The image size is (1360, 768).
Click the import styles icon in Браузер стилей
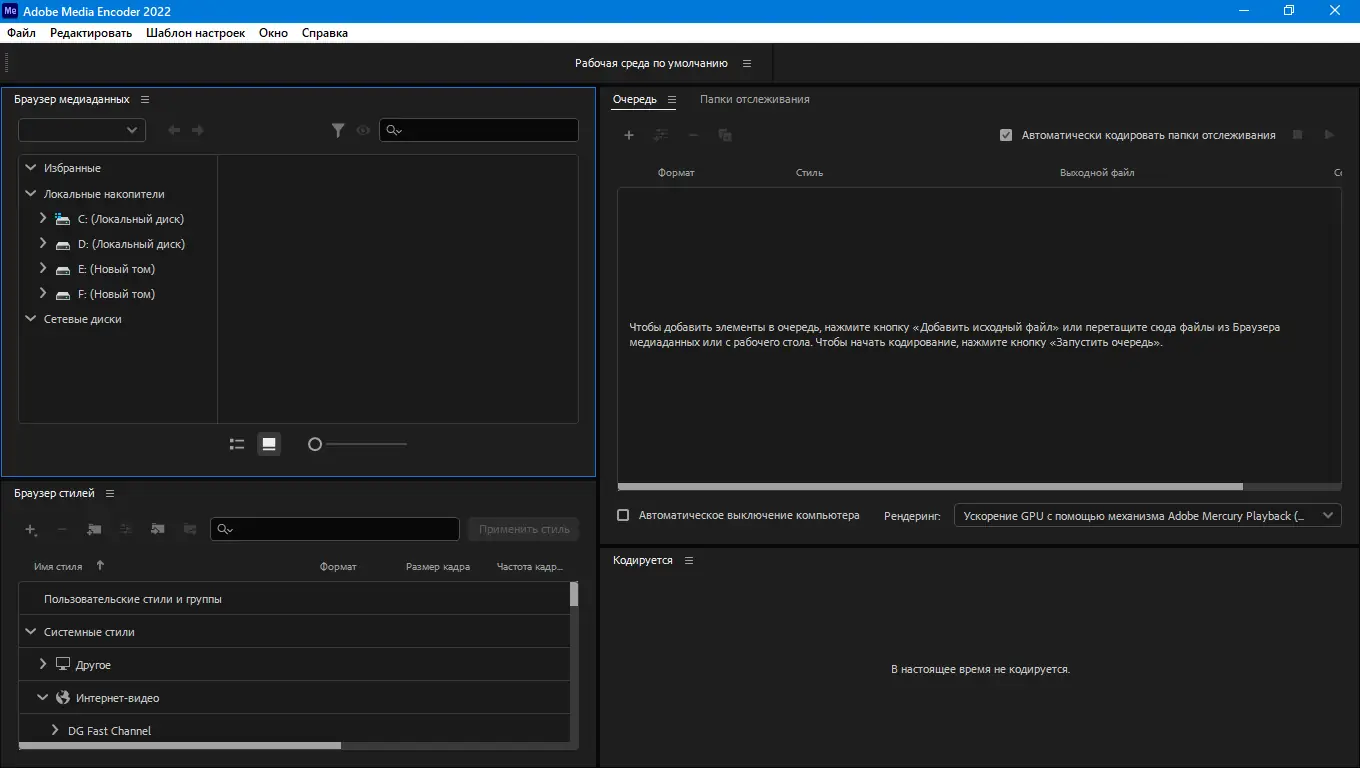pyautogui.click(x=158, y=529)
